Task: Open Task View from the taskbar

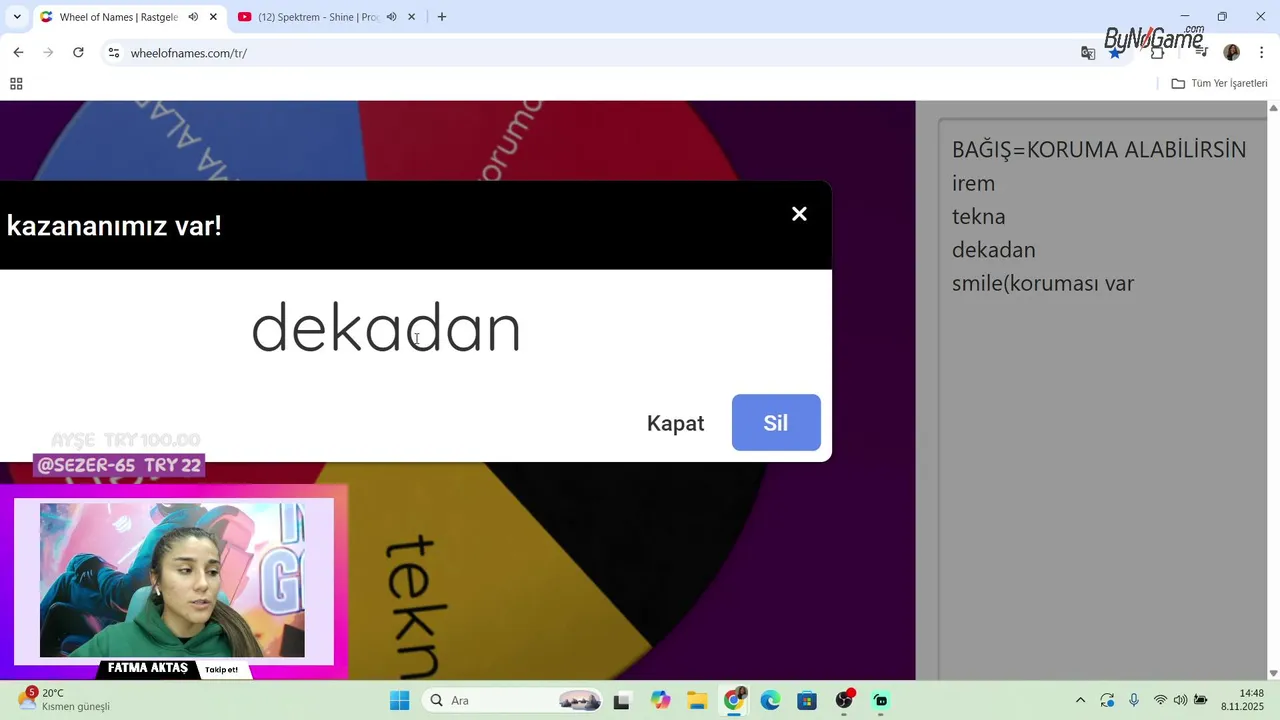Action: [621, 700]
